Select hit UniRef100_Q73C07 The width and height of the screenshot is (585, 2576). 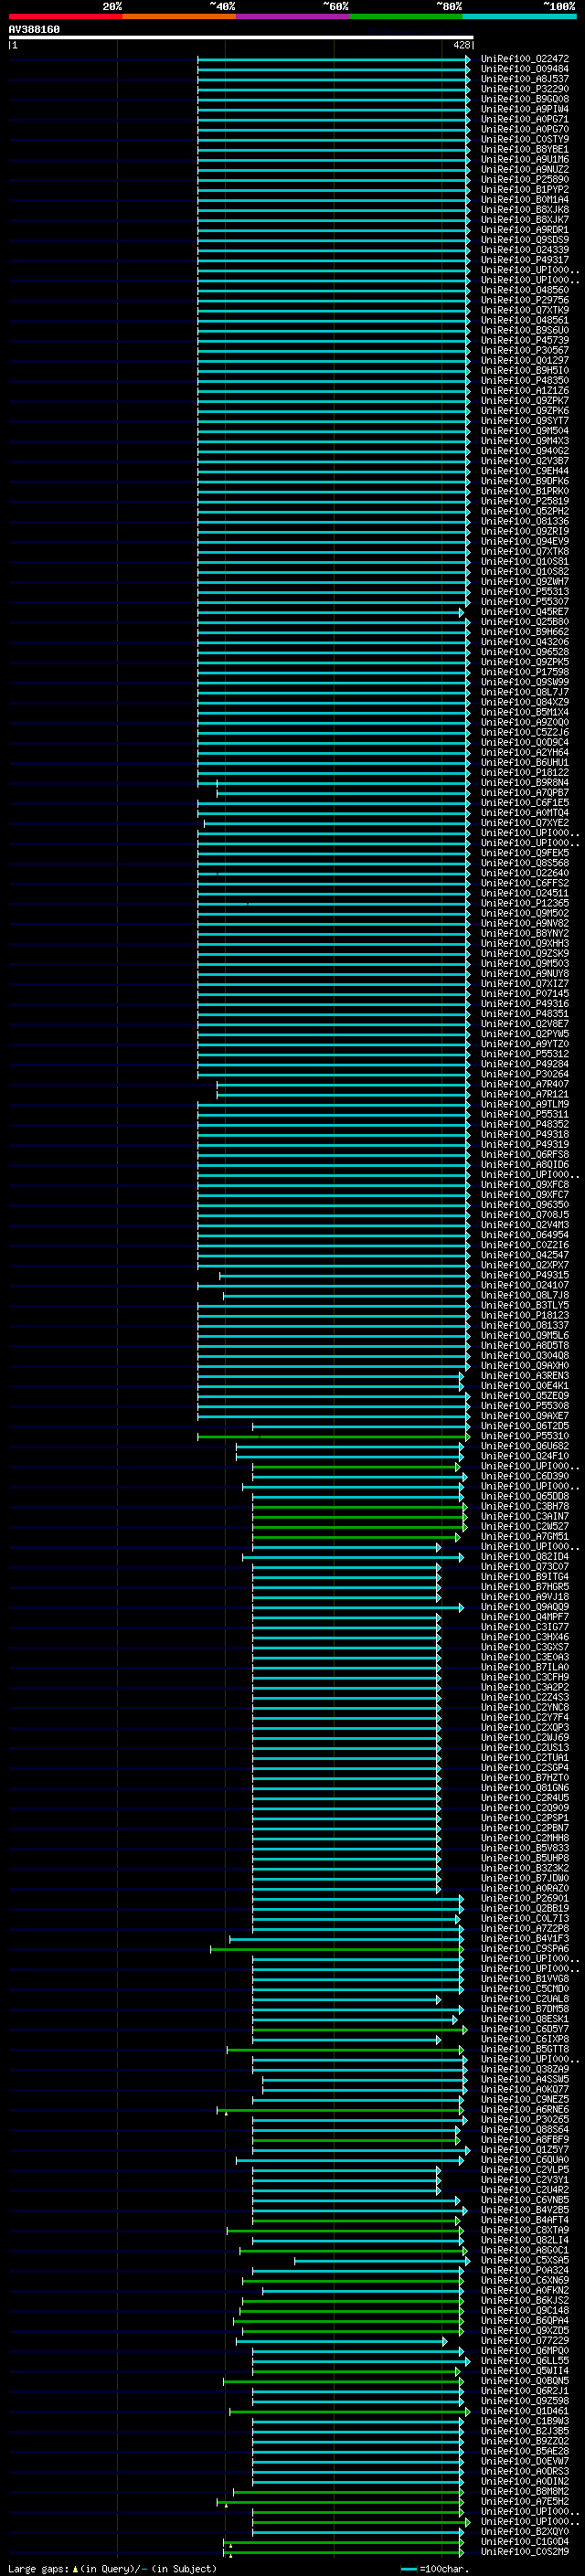tap(525, 1566)
